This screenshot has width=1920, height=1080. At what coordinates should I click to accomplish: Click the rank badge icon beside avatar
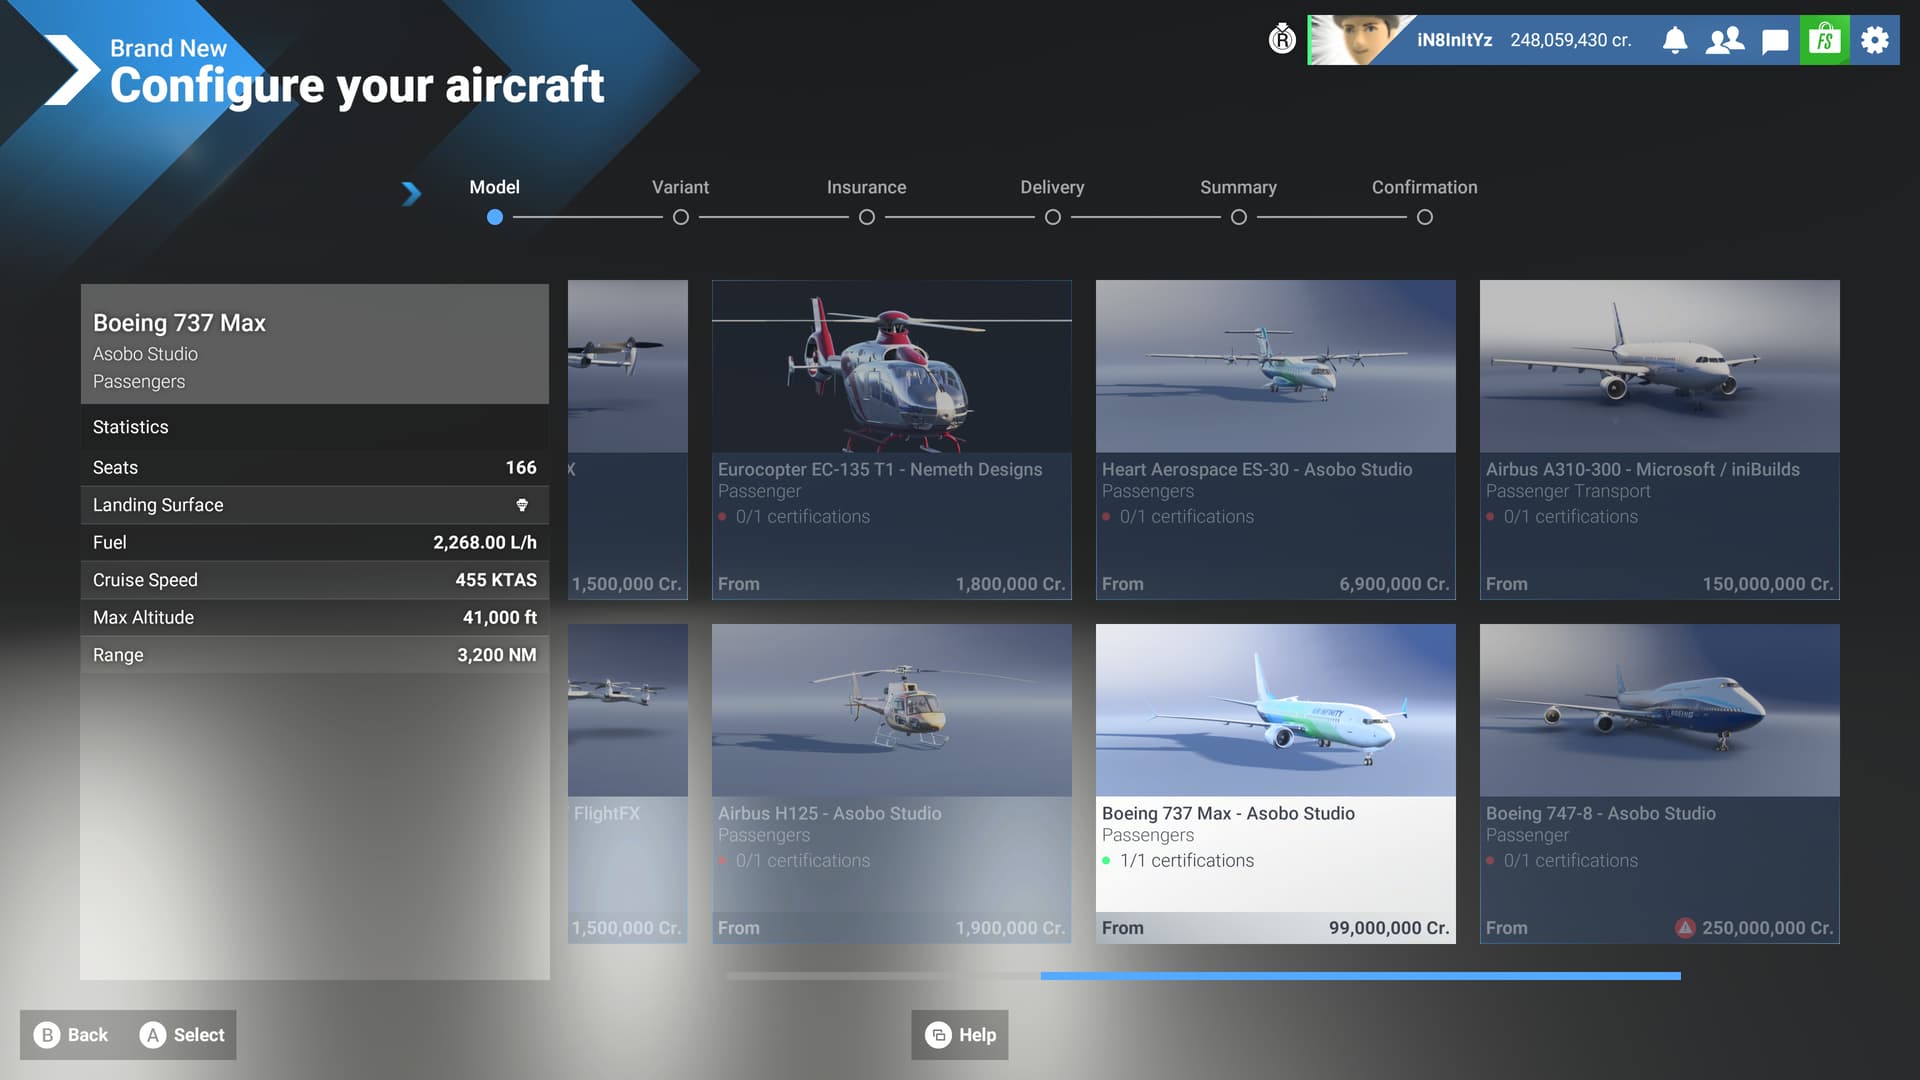[1282, 40]
